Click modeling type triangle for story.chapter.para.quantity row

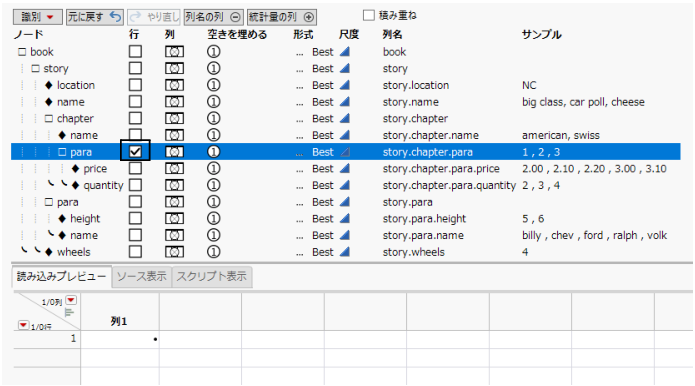pyautogui.click(x=344, y=185)
